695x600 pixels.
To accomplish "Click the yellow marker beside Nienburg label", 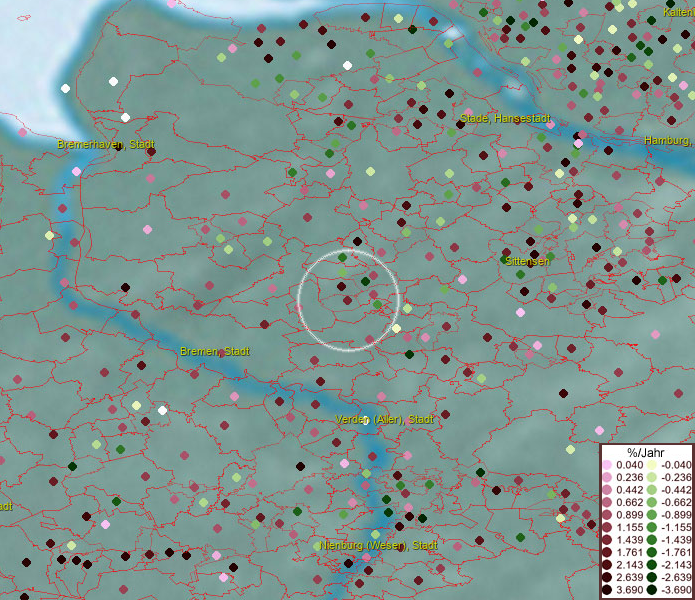I will (x=319, y=546).
